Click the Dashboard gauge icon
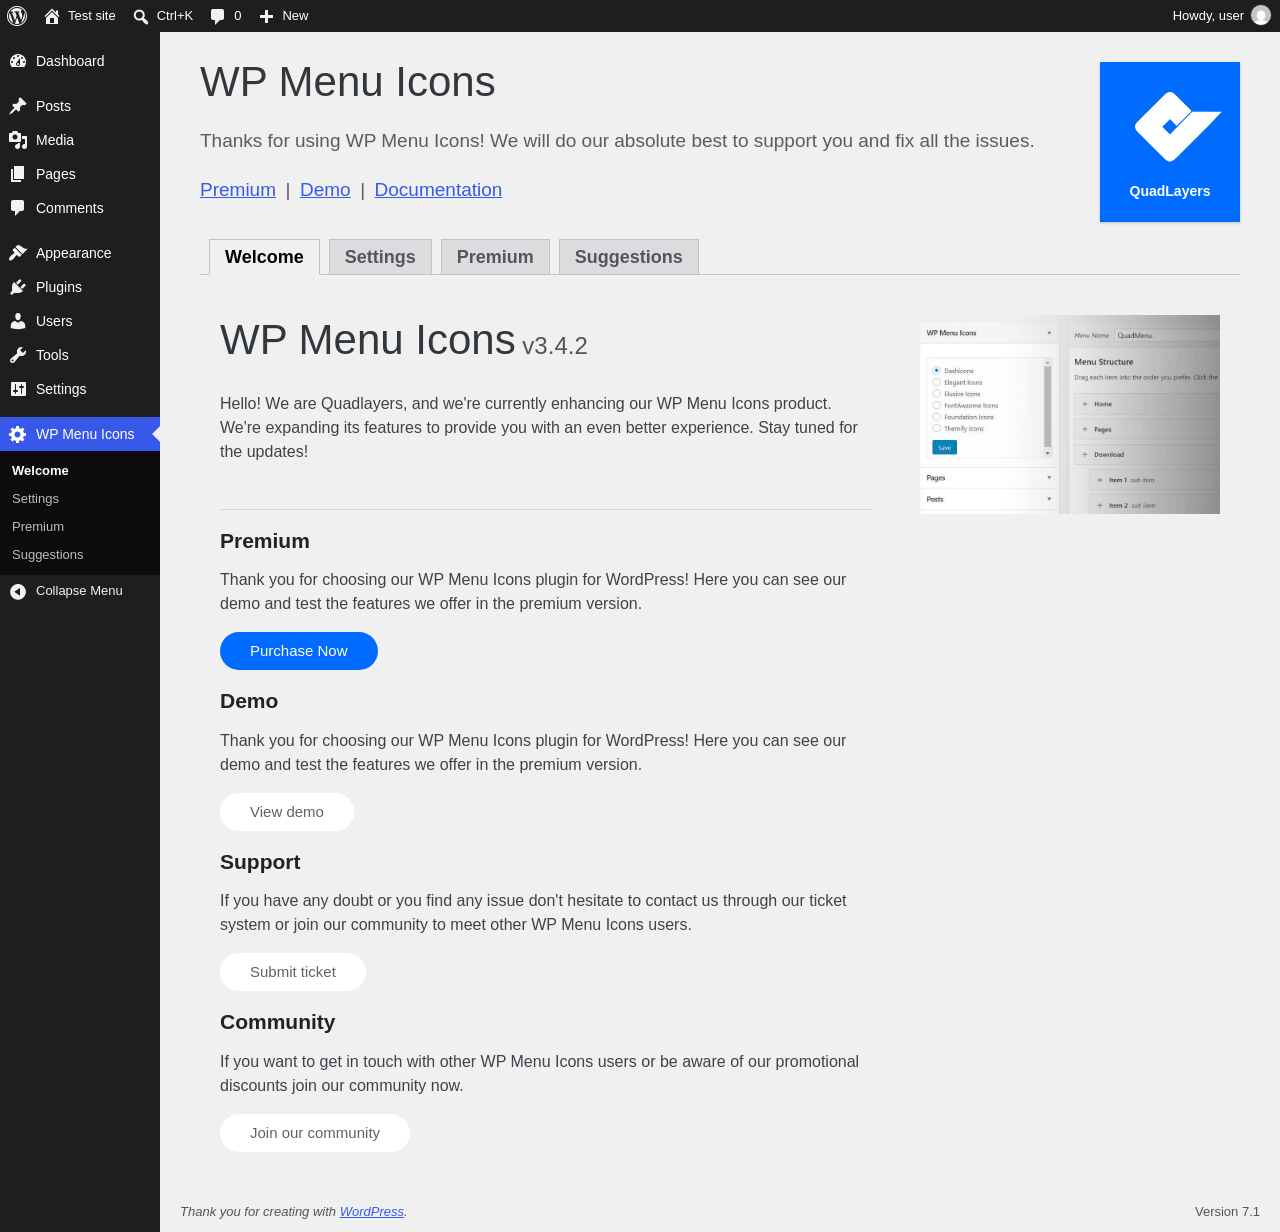The image size is (1280, 1232). [x=18, y=61]
